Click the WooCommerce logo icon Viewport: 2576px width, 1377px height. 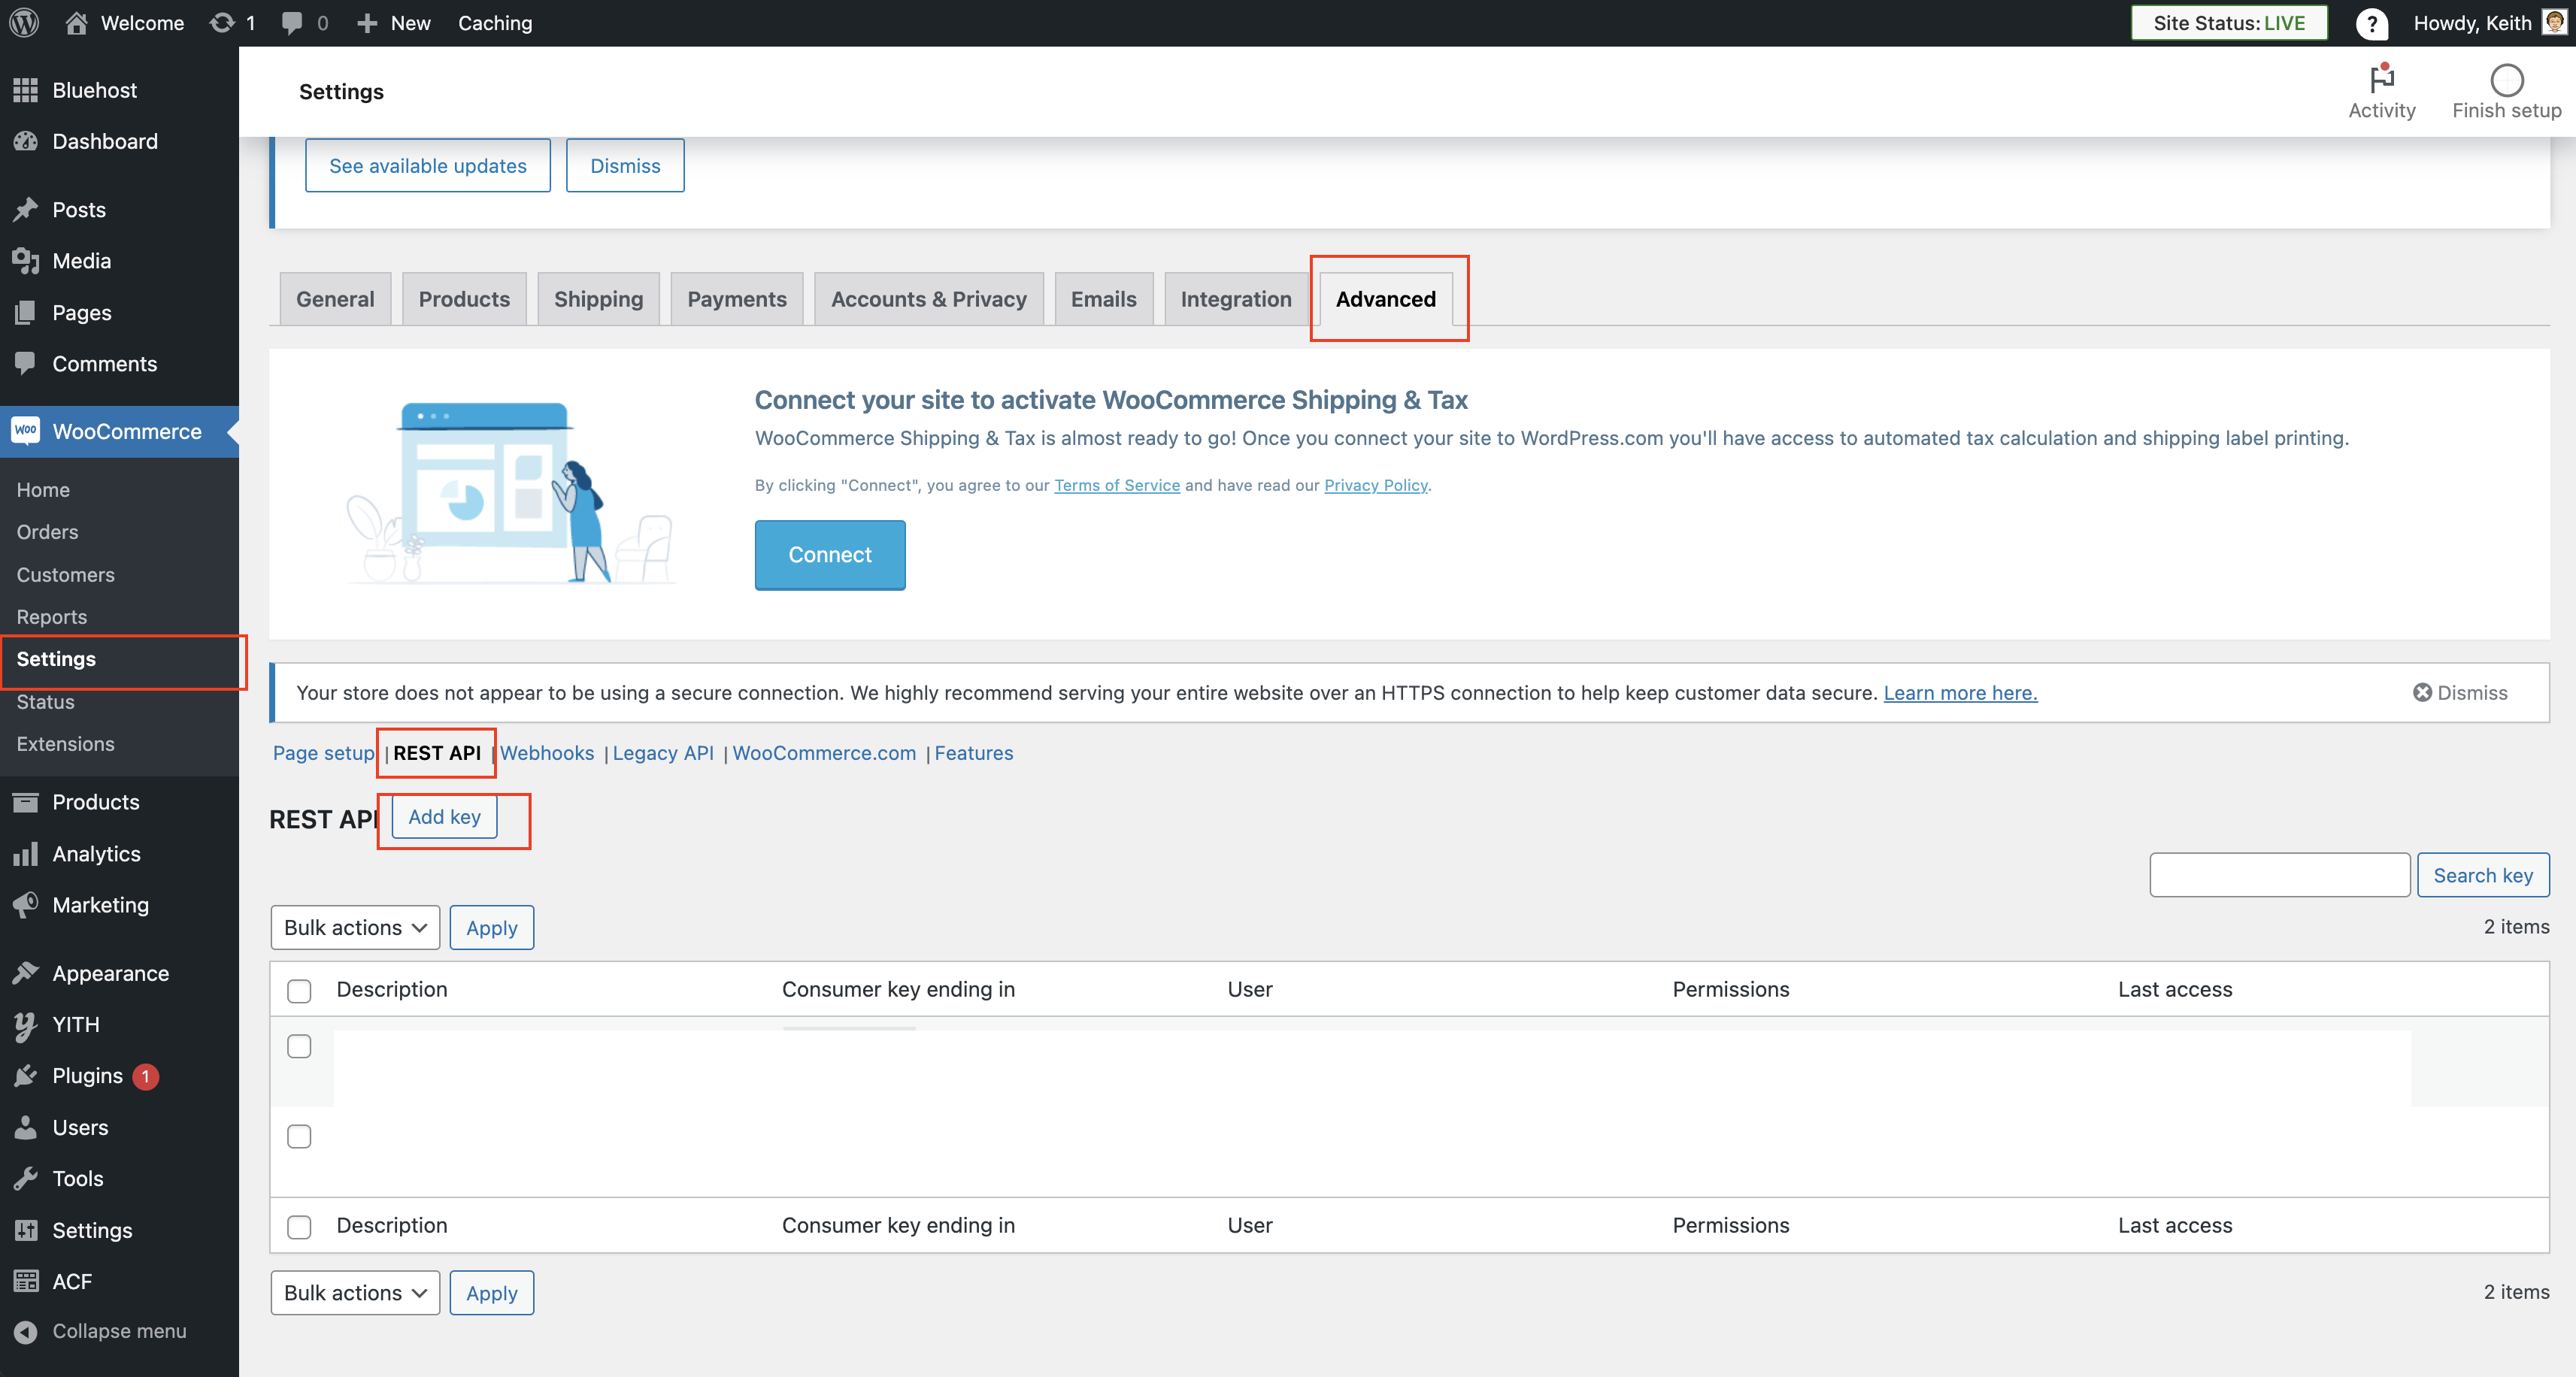pos(26,430)
